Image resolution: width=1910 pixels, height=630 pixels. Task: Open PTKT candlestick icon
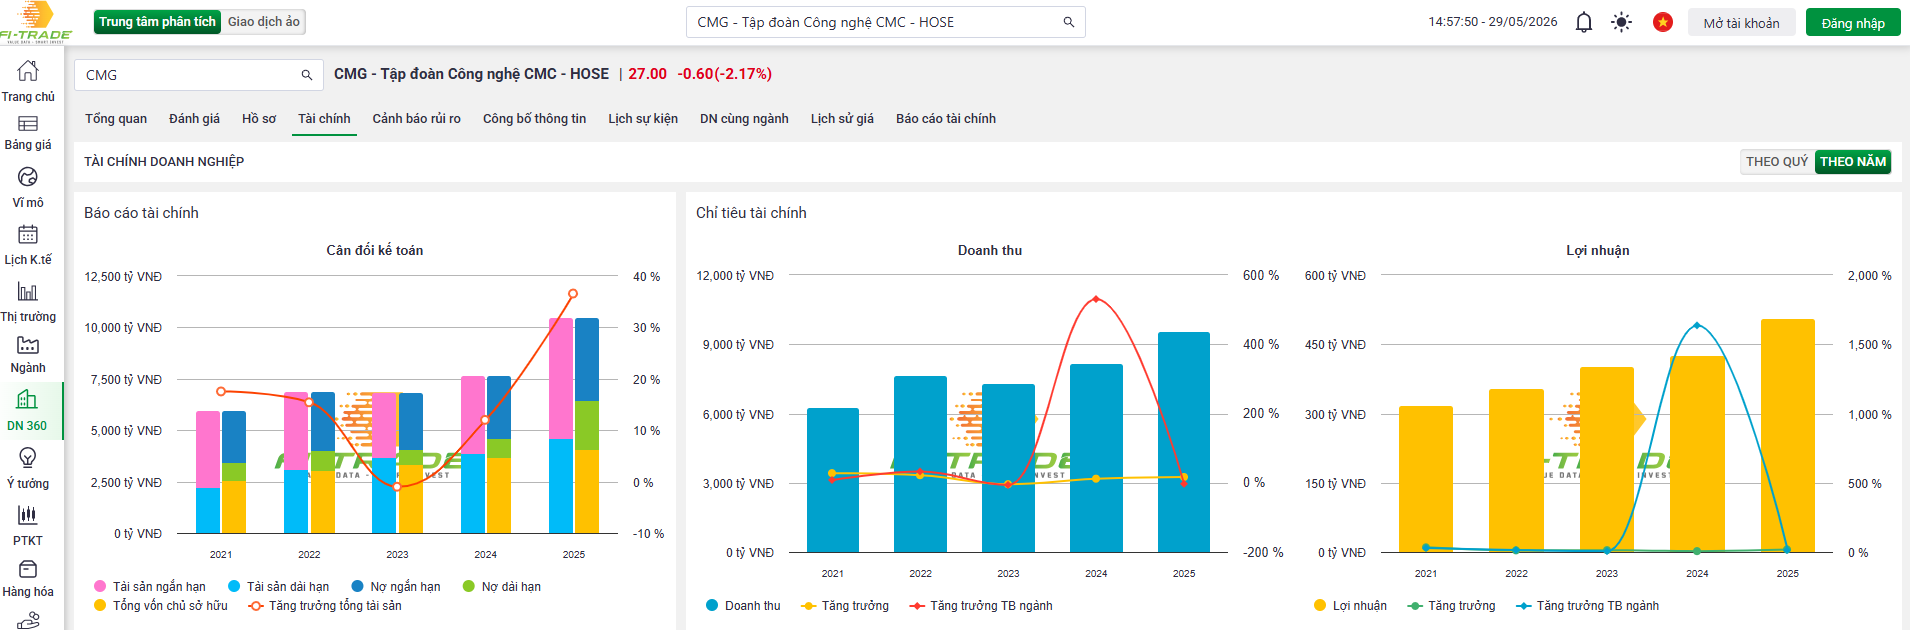pyautogui.click(x=28, y=515)
